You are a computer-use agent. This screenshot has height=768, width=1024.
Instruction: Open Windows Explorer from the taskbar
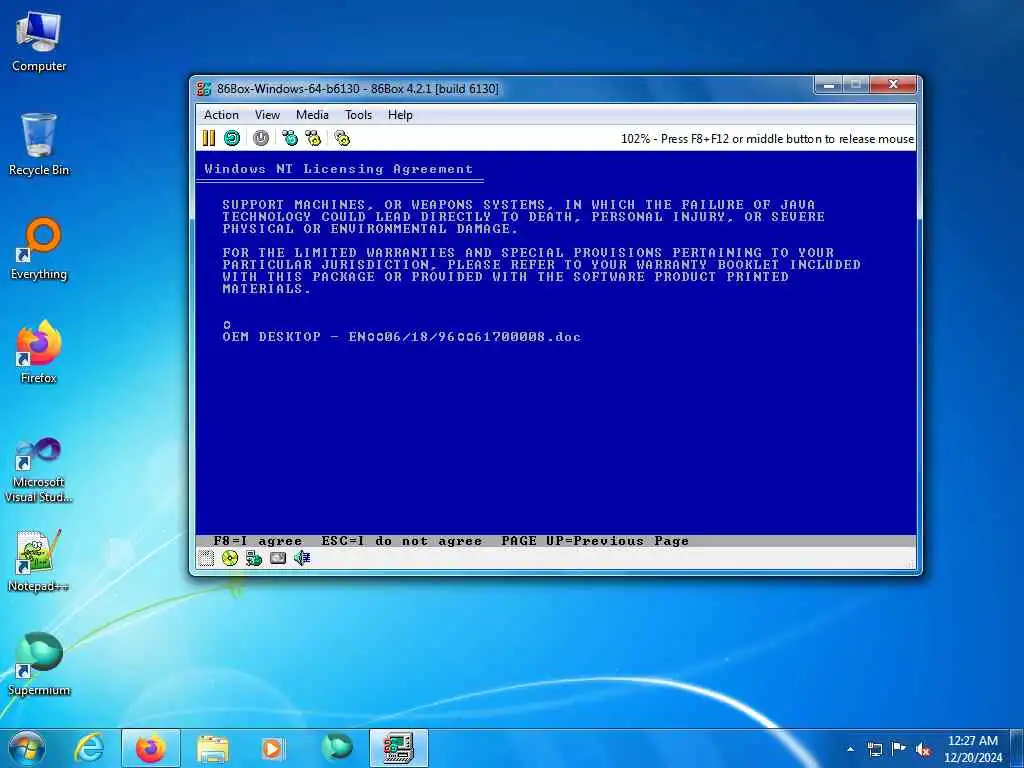[x=213, y=748]
